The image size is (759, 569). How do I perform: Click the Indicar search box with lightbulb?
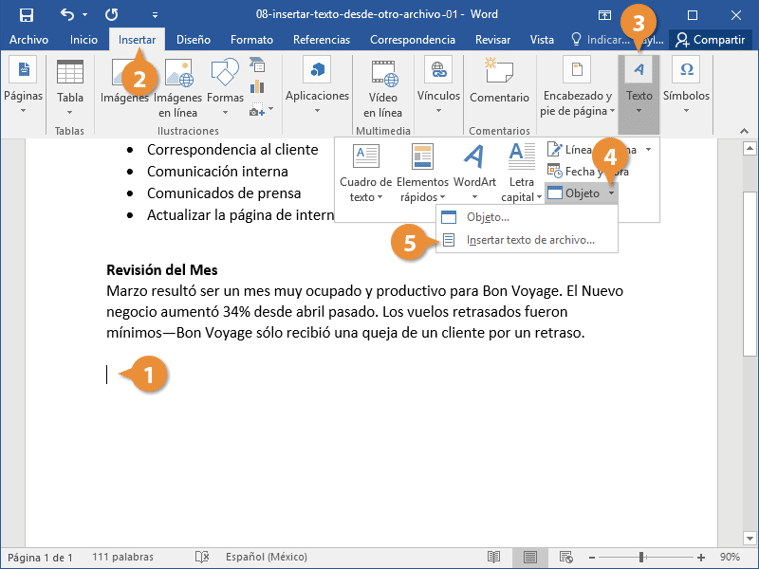click(x=600, y=40)
